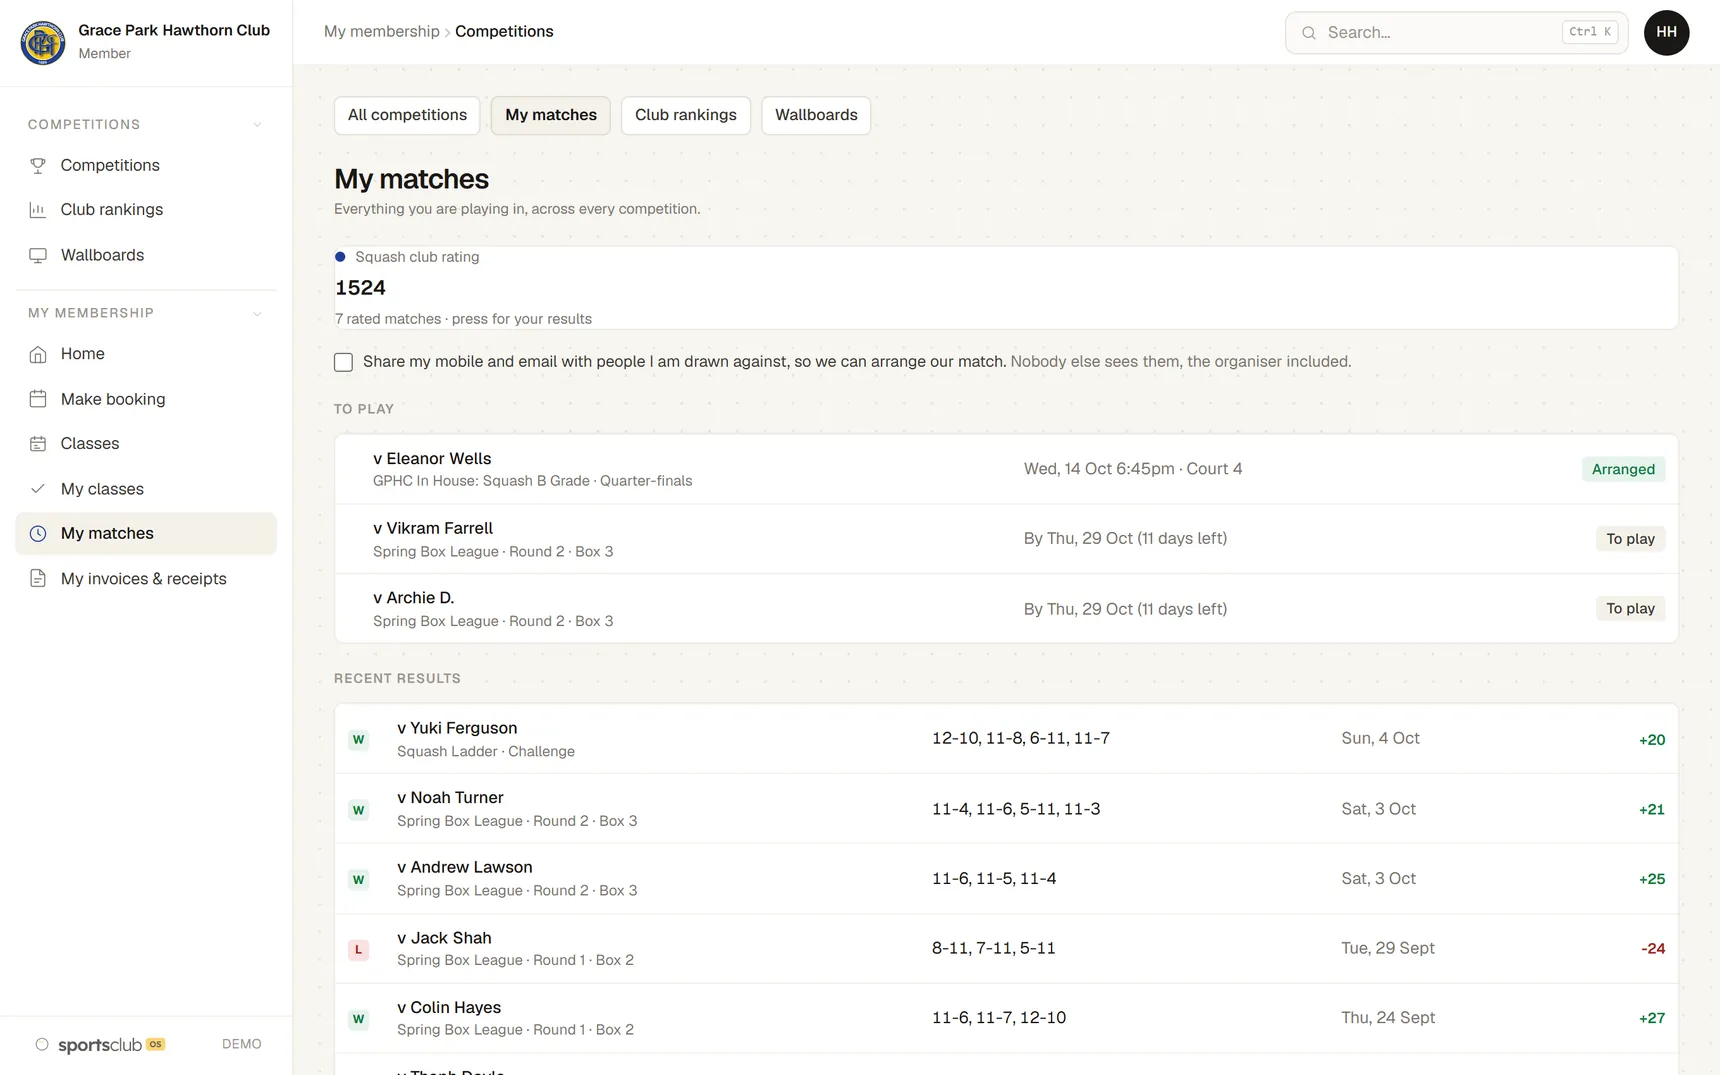Image resolution: width=1720 pixels, height=1075 pixels.
Task: Click the -24 rating change value
Action: pyautogui.click(x=1652, y=949)
